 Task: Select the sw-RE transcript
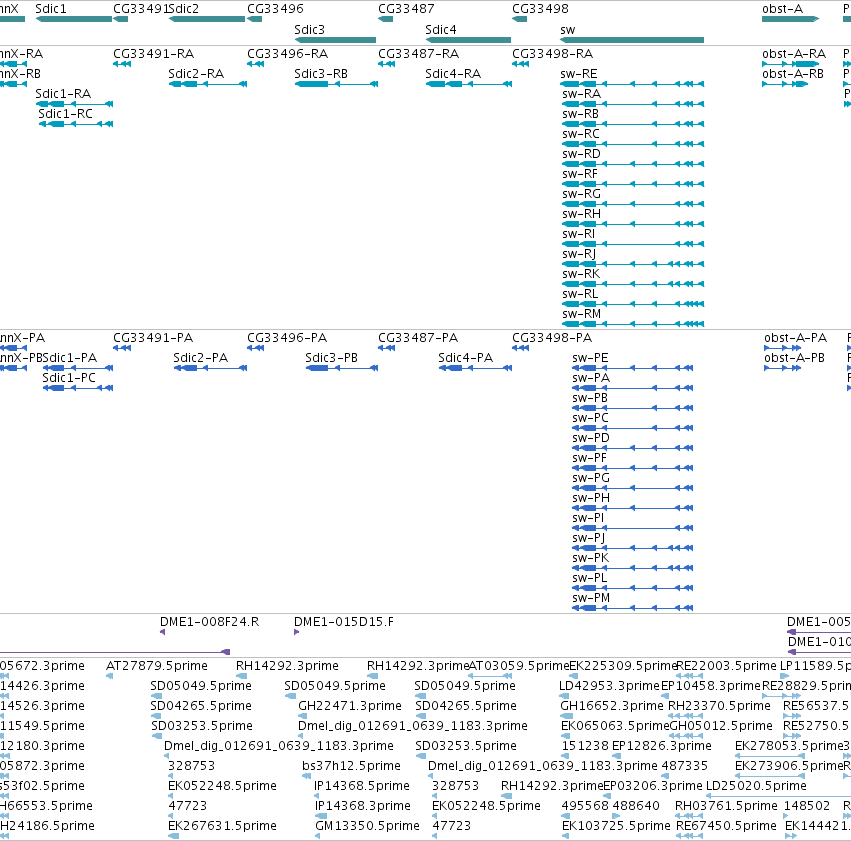pyautogui.click(x=632, y=84)
